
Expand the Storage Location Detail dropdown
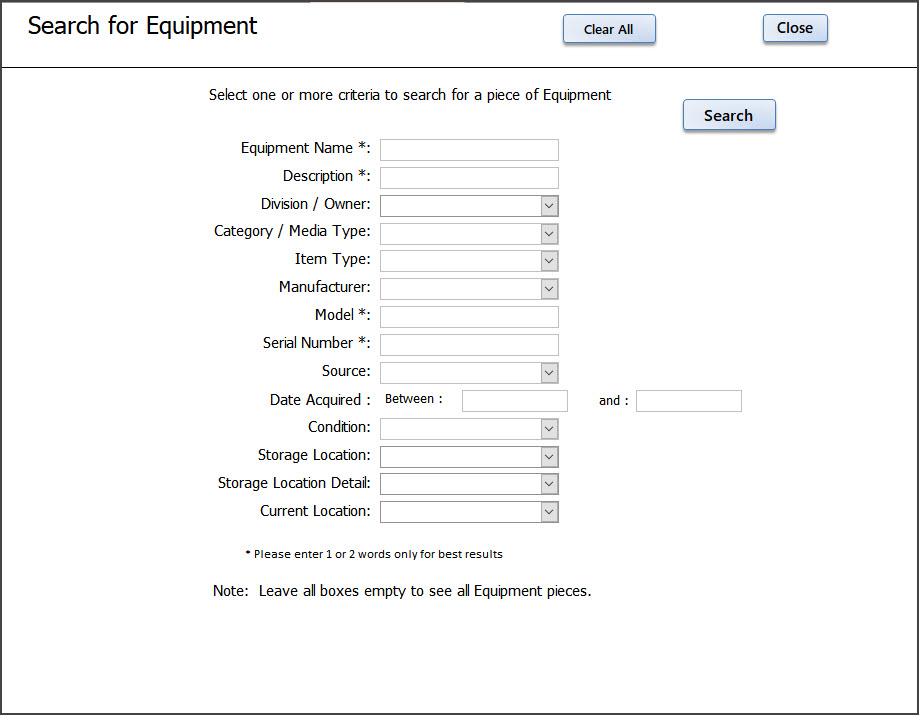(x=468, y=484)
